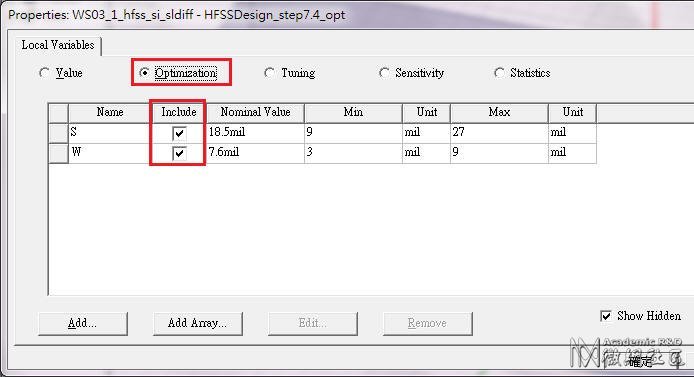Image resolution: width=694 pixels, height=377 pixels.
Task: Open the Min unit mil for W
Action: [426, 153]
